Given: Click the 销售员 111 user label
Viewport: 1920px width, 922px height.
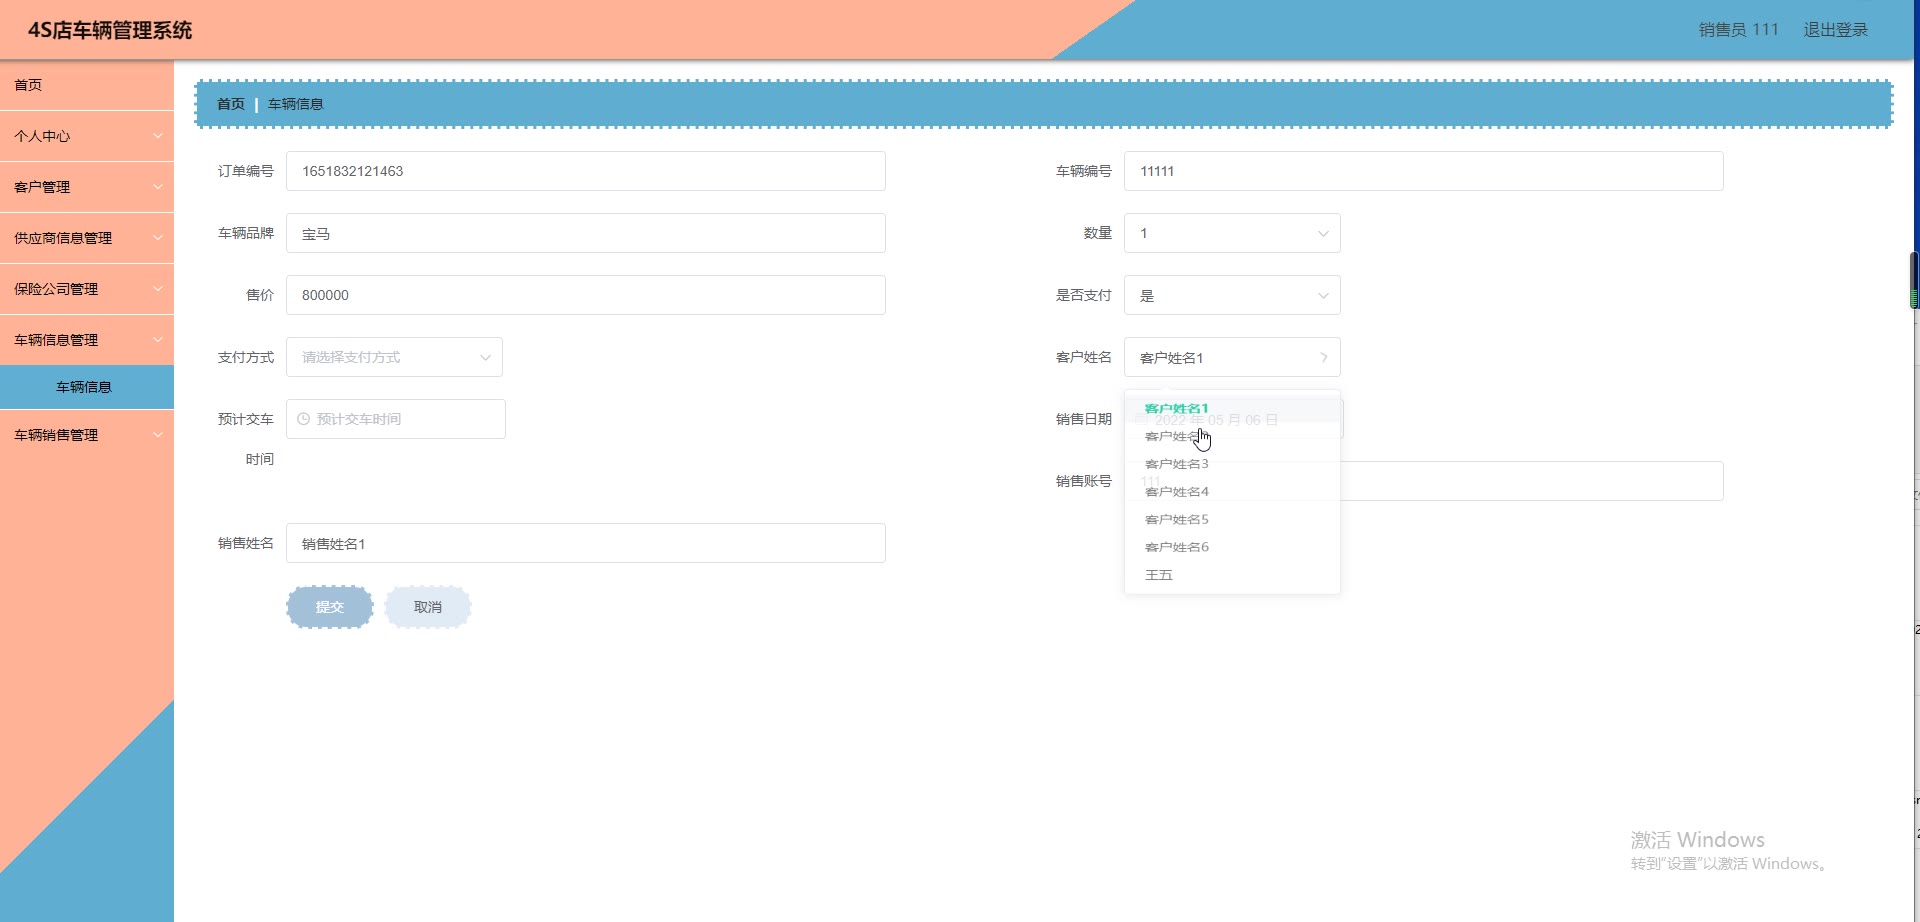Looking at the screenshot, I should point(1739,30).
